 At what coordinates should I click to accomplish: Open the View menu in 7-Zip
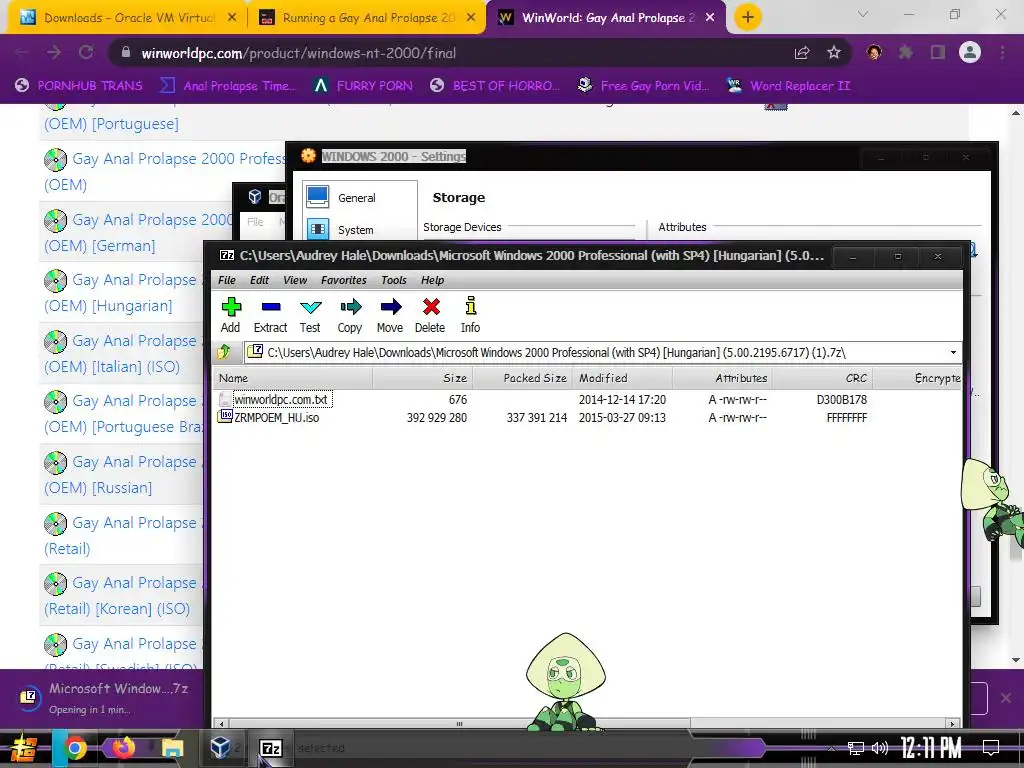295,280
